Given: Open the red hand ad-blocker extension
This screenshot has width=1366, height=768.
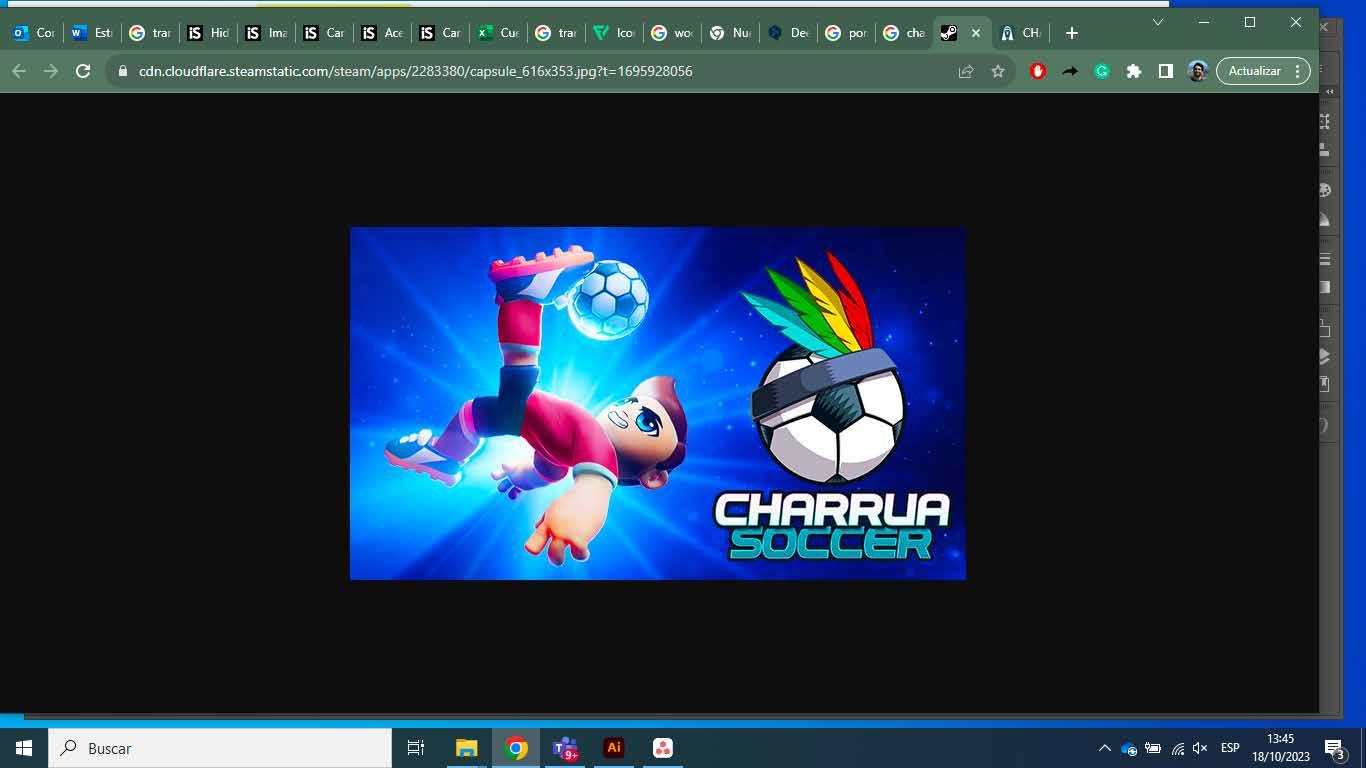Looking at the screenshot, I should coord(1038,71).
